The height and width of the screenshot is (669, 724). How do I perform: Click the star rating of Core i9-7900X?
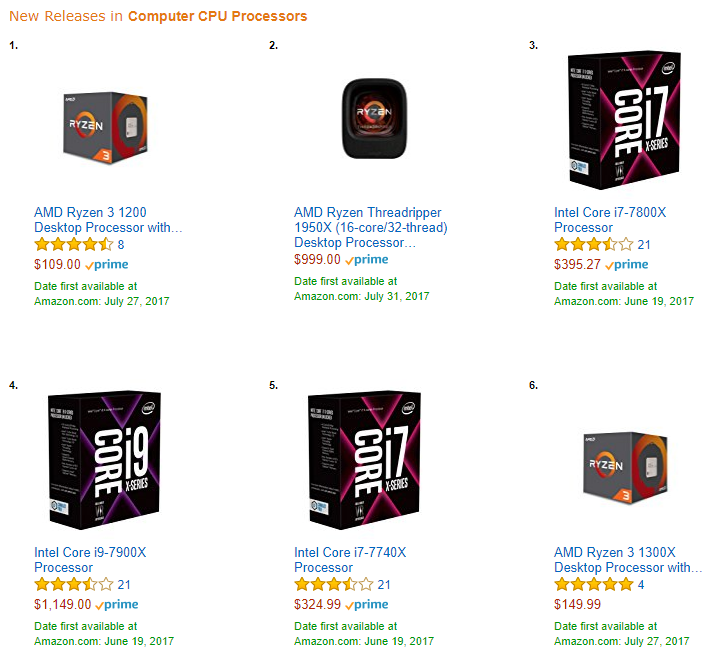pyautogui.click(x=74, y=584)
